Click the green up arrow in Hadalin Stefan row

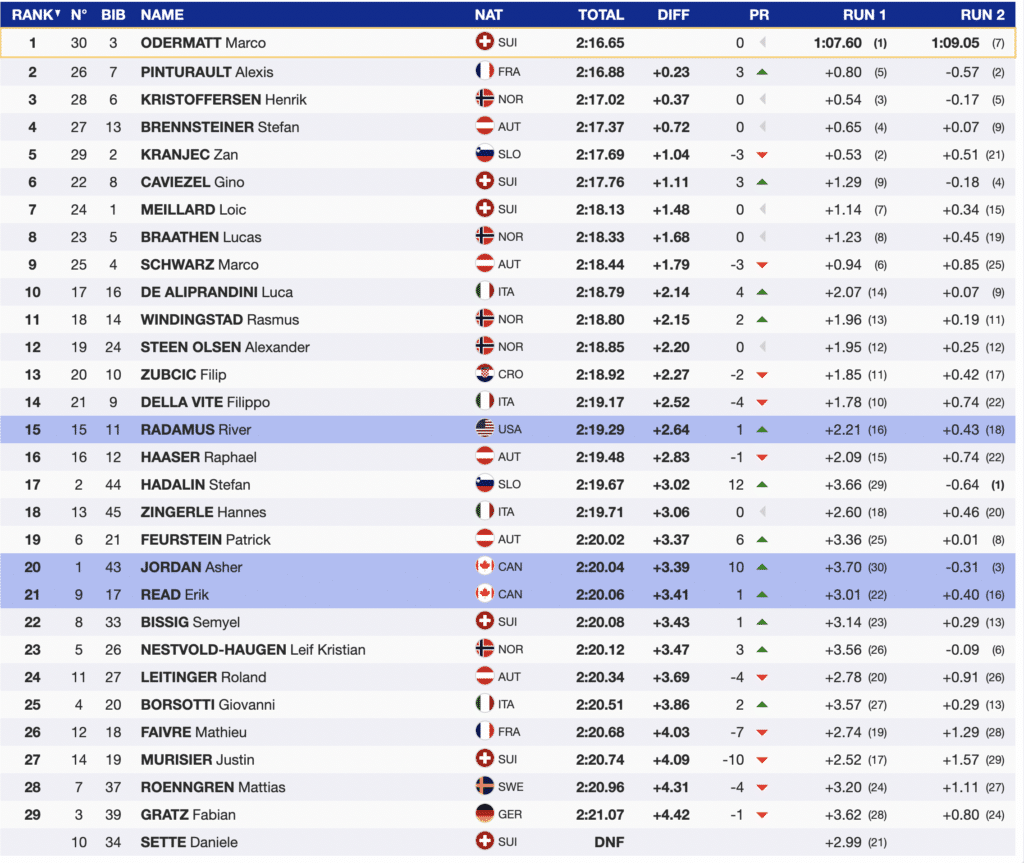point(761,485)
